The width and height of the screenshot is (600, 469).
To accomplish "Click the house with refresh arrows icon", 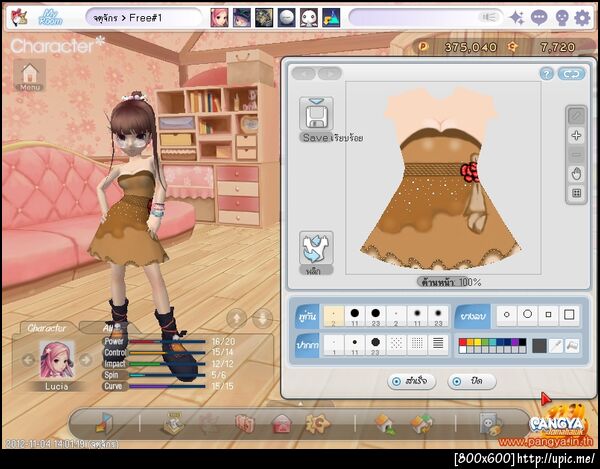I will (x=422, y=424).
